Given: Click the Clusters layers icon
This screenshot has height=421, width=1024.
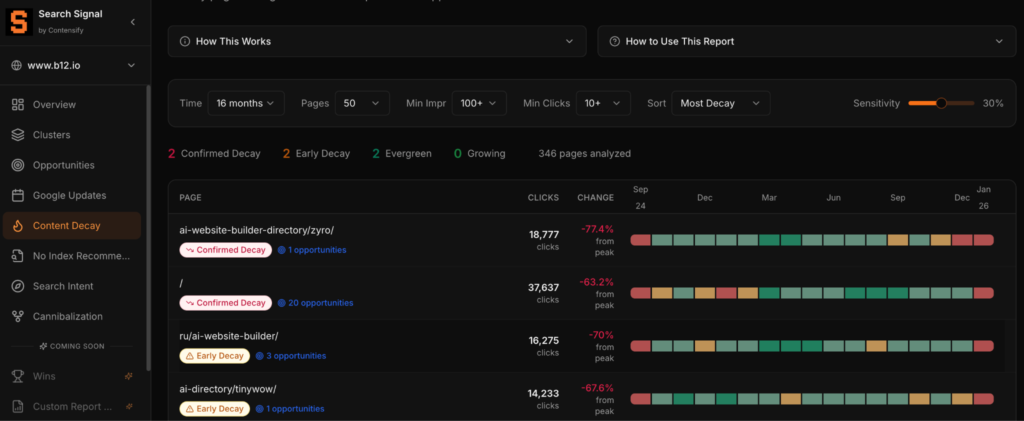Looking at the screenshot, I should tap(17, 135).
